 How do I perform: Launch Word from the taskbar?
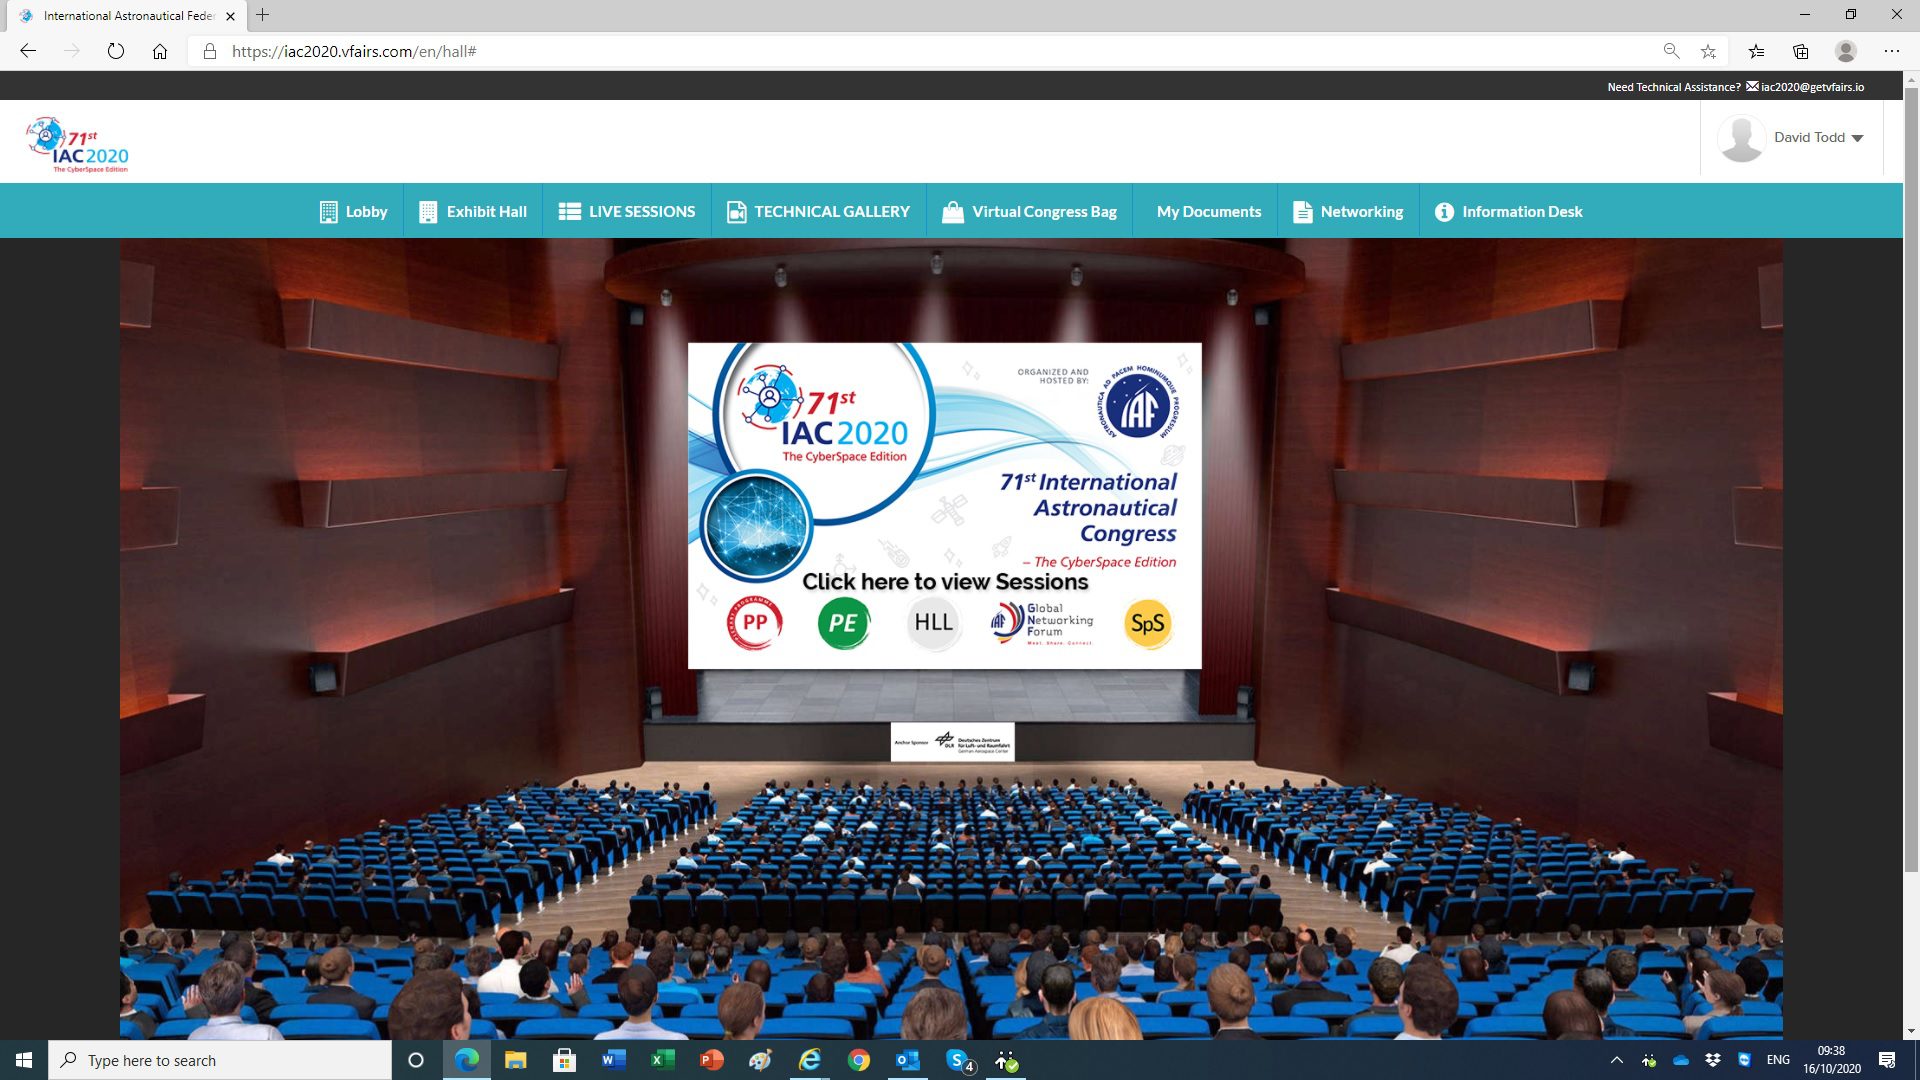coord(613,1060)
